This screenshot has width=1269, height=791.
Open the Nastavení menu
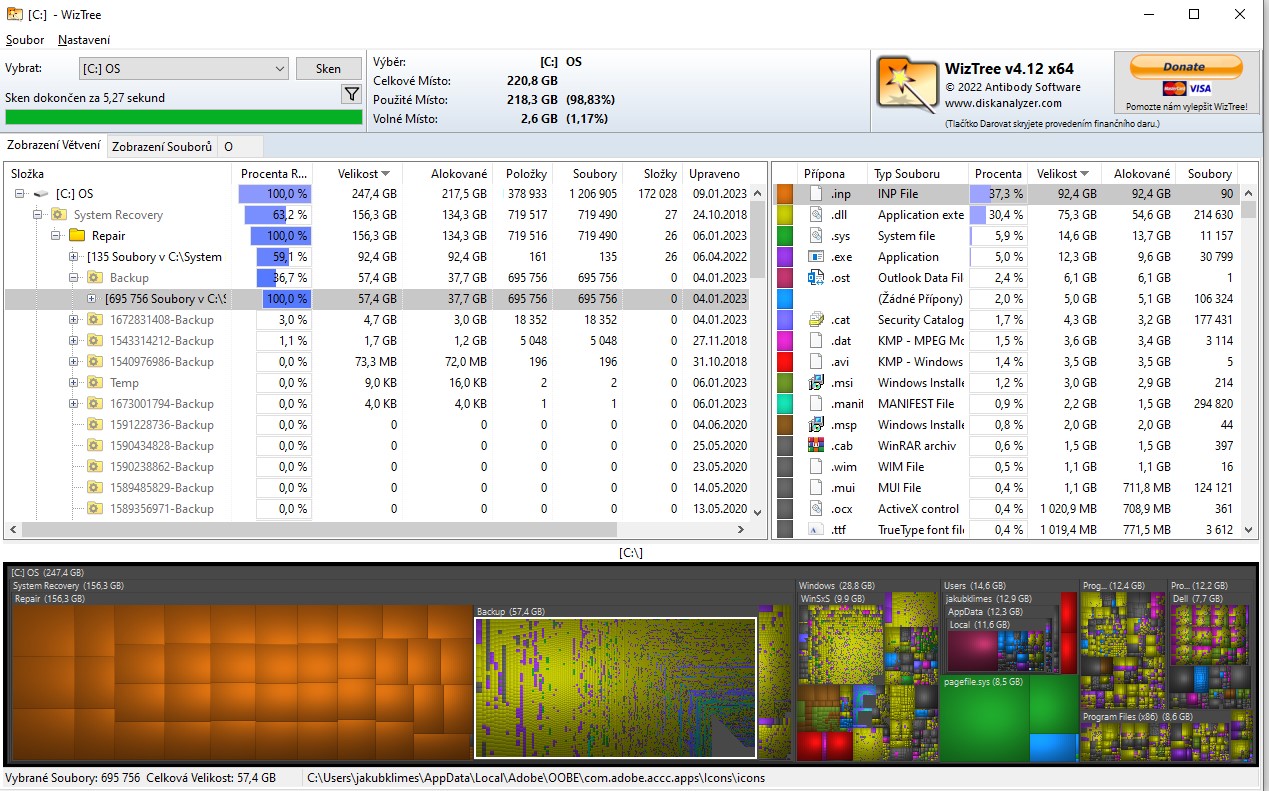click(84, 40)
